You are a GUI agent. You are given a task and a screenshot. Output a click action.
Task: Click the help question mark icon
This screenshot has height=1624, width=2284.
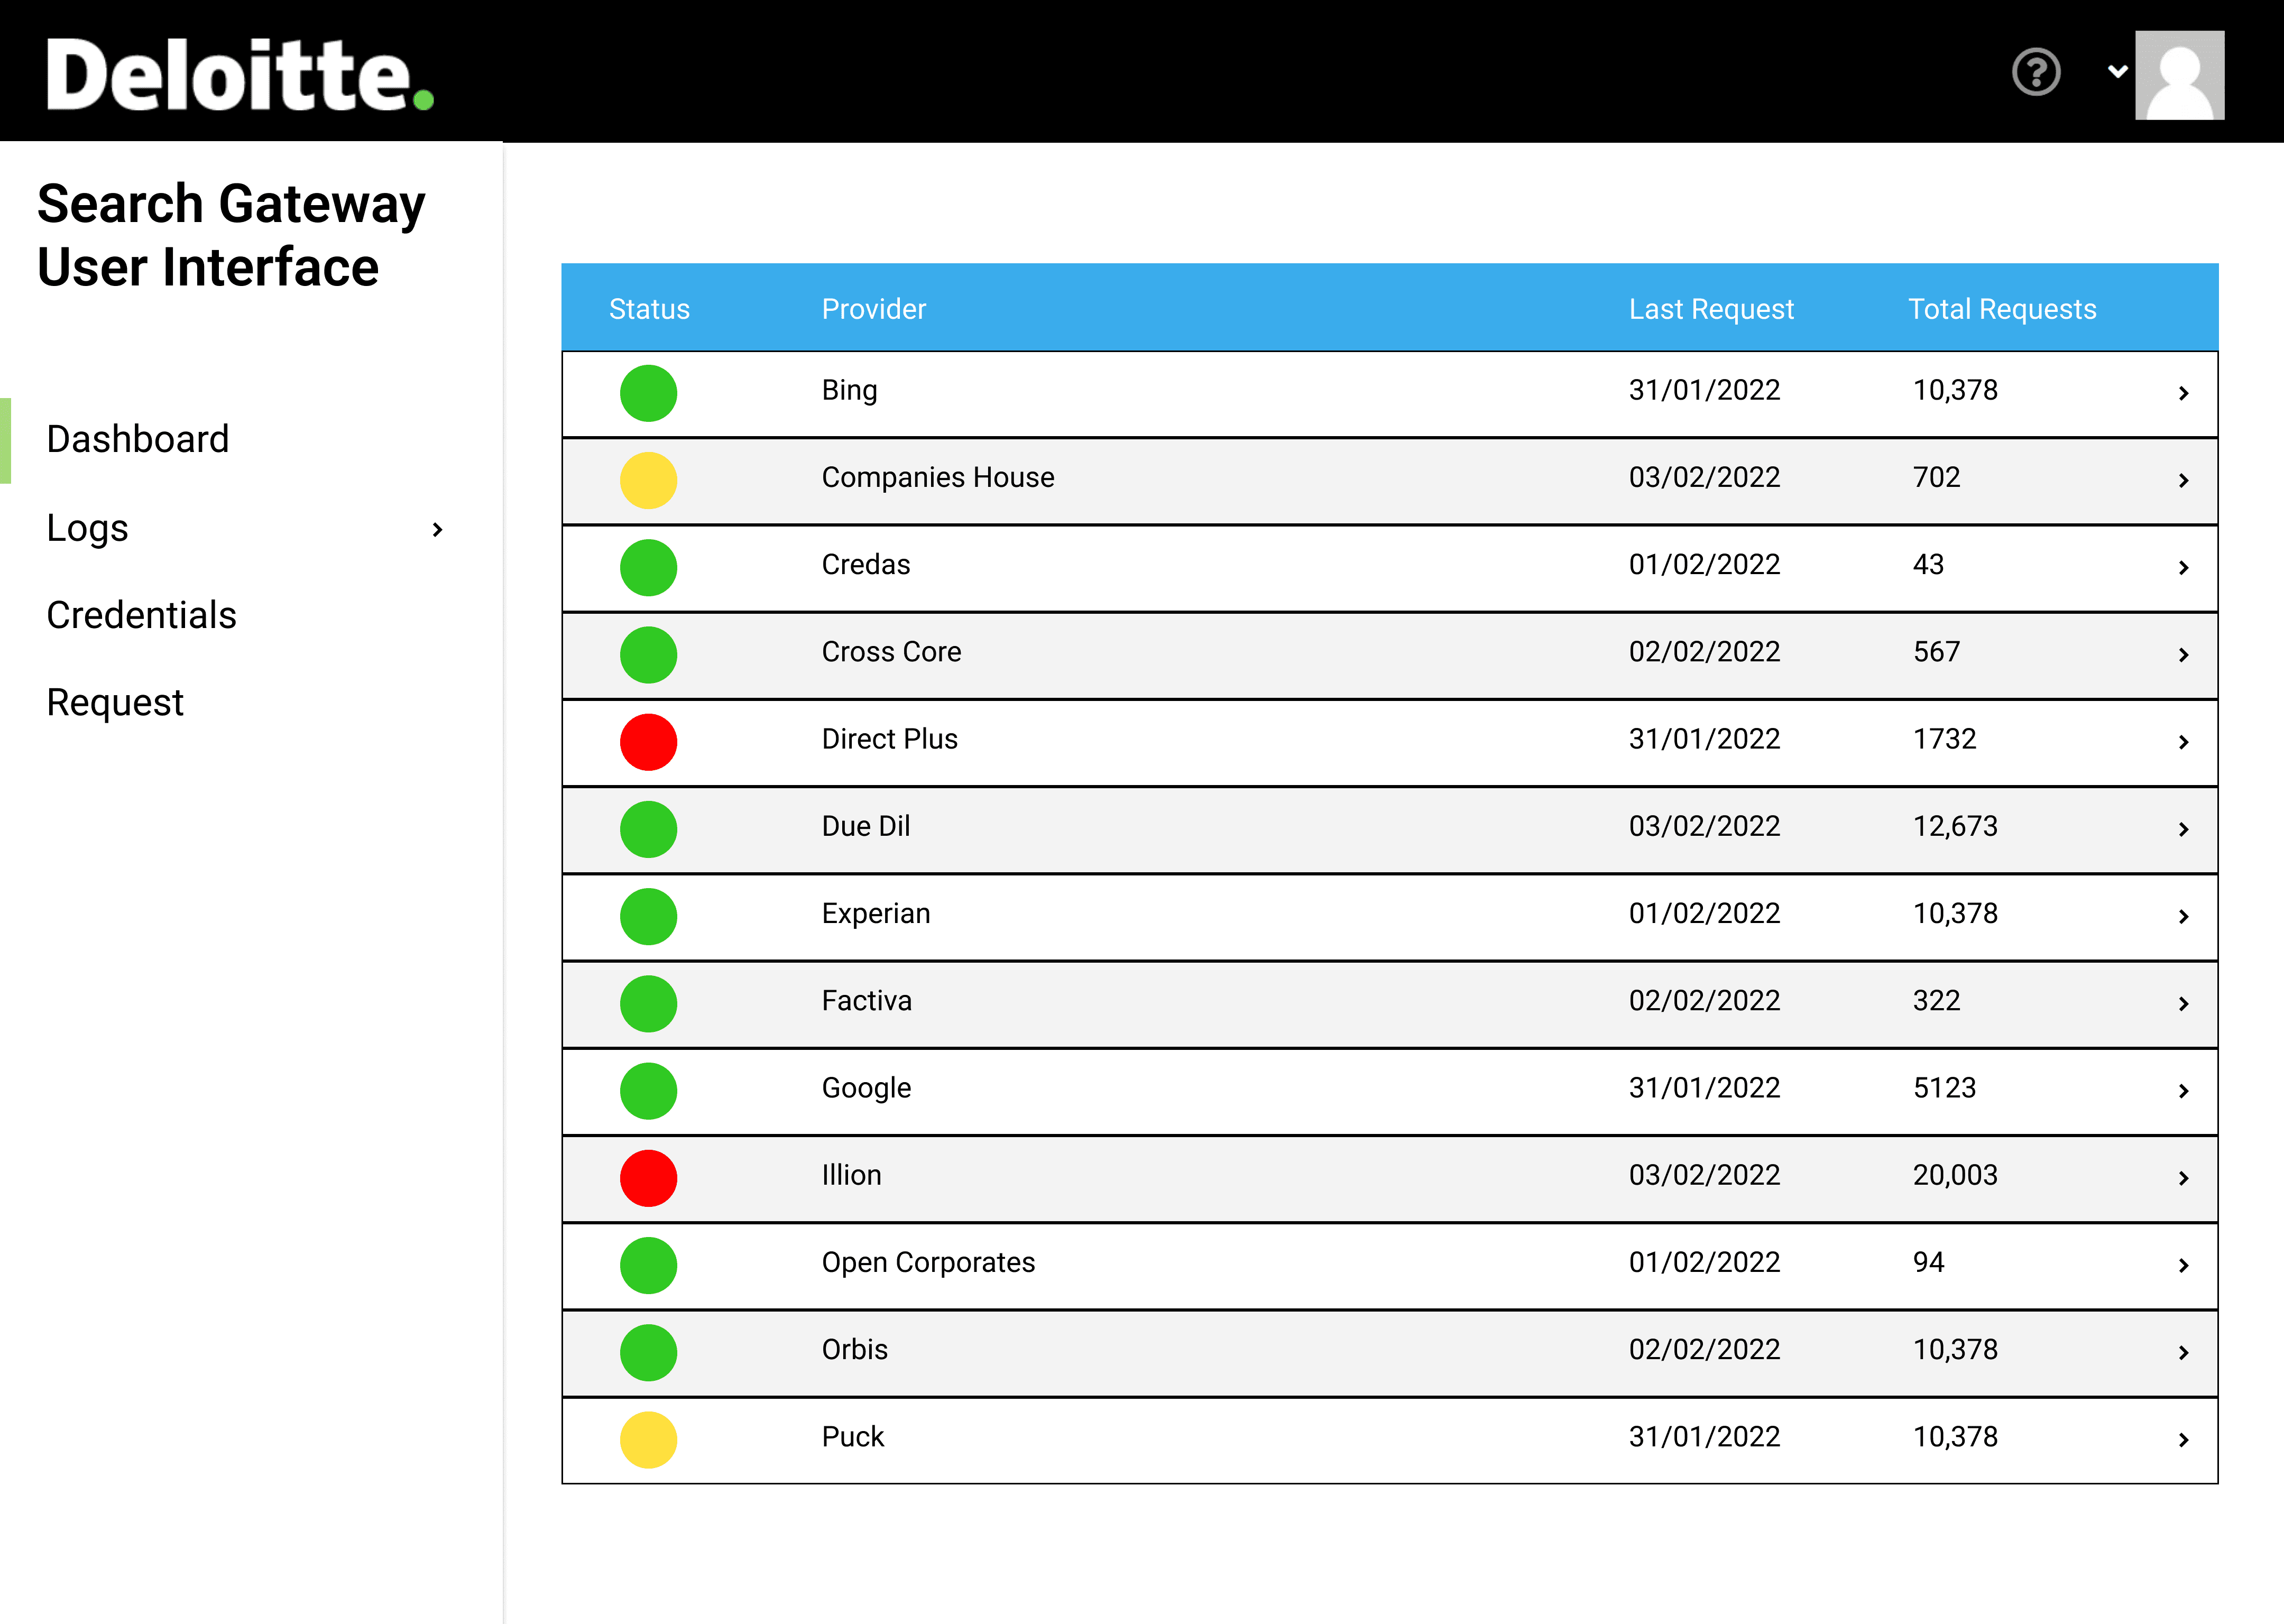click(x=2036, y=72)
